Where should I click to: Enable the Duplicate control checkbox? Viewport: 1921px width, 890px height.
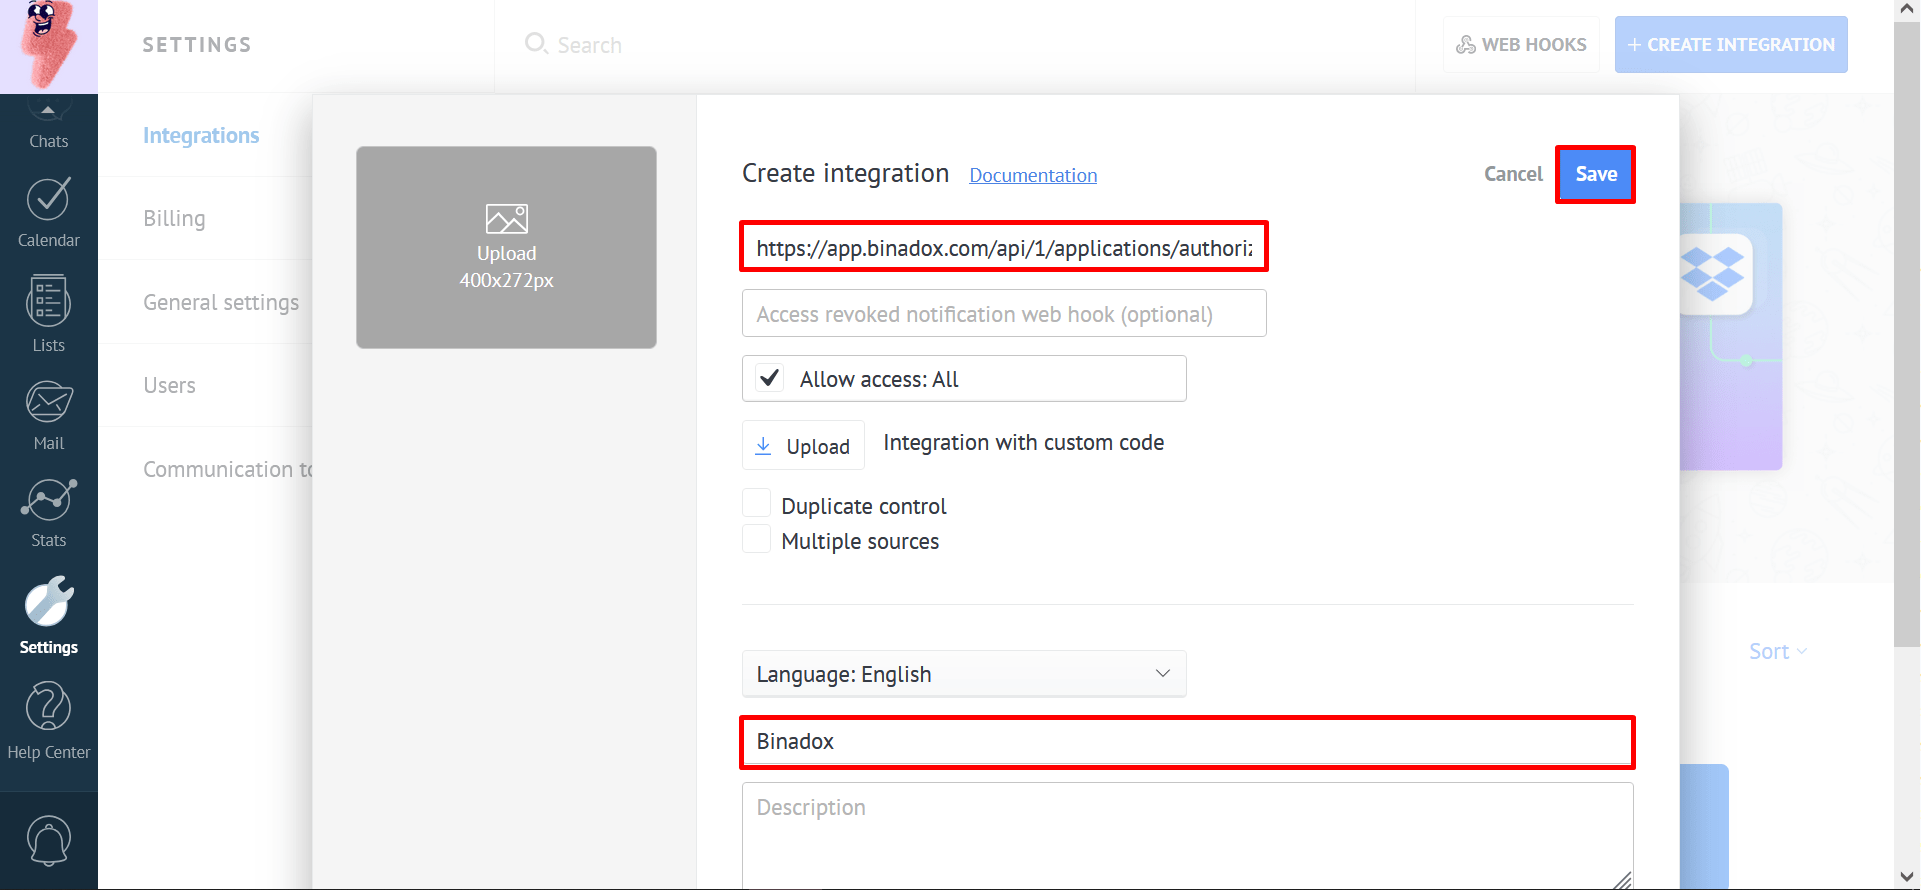click(757, 504)
